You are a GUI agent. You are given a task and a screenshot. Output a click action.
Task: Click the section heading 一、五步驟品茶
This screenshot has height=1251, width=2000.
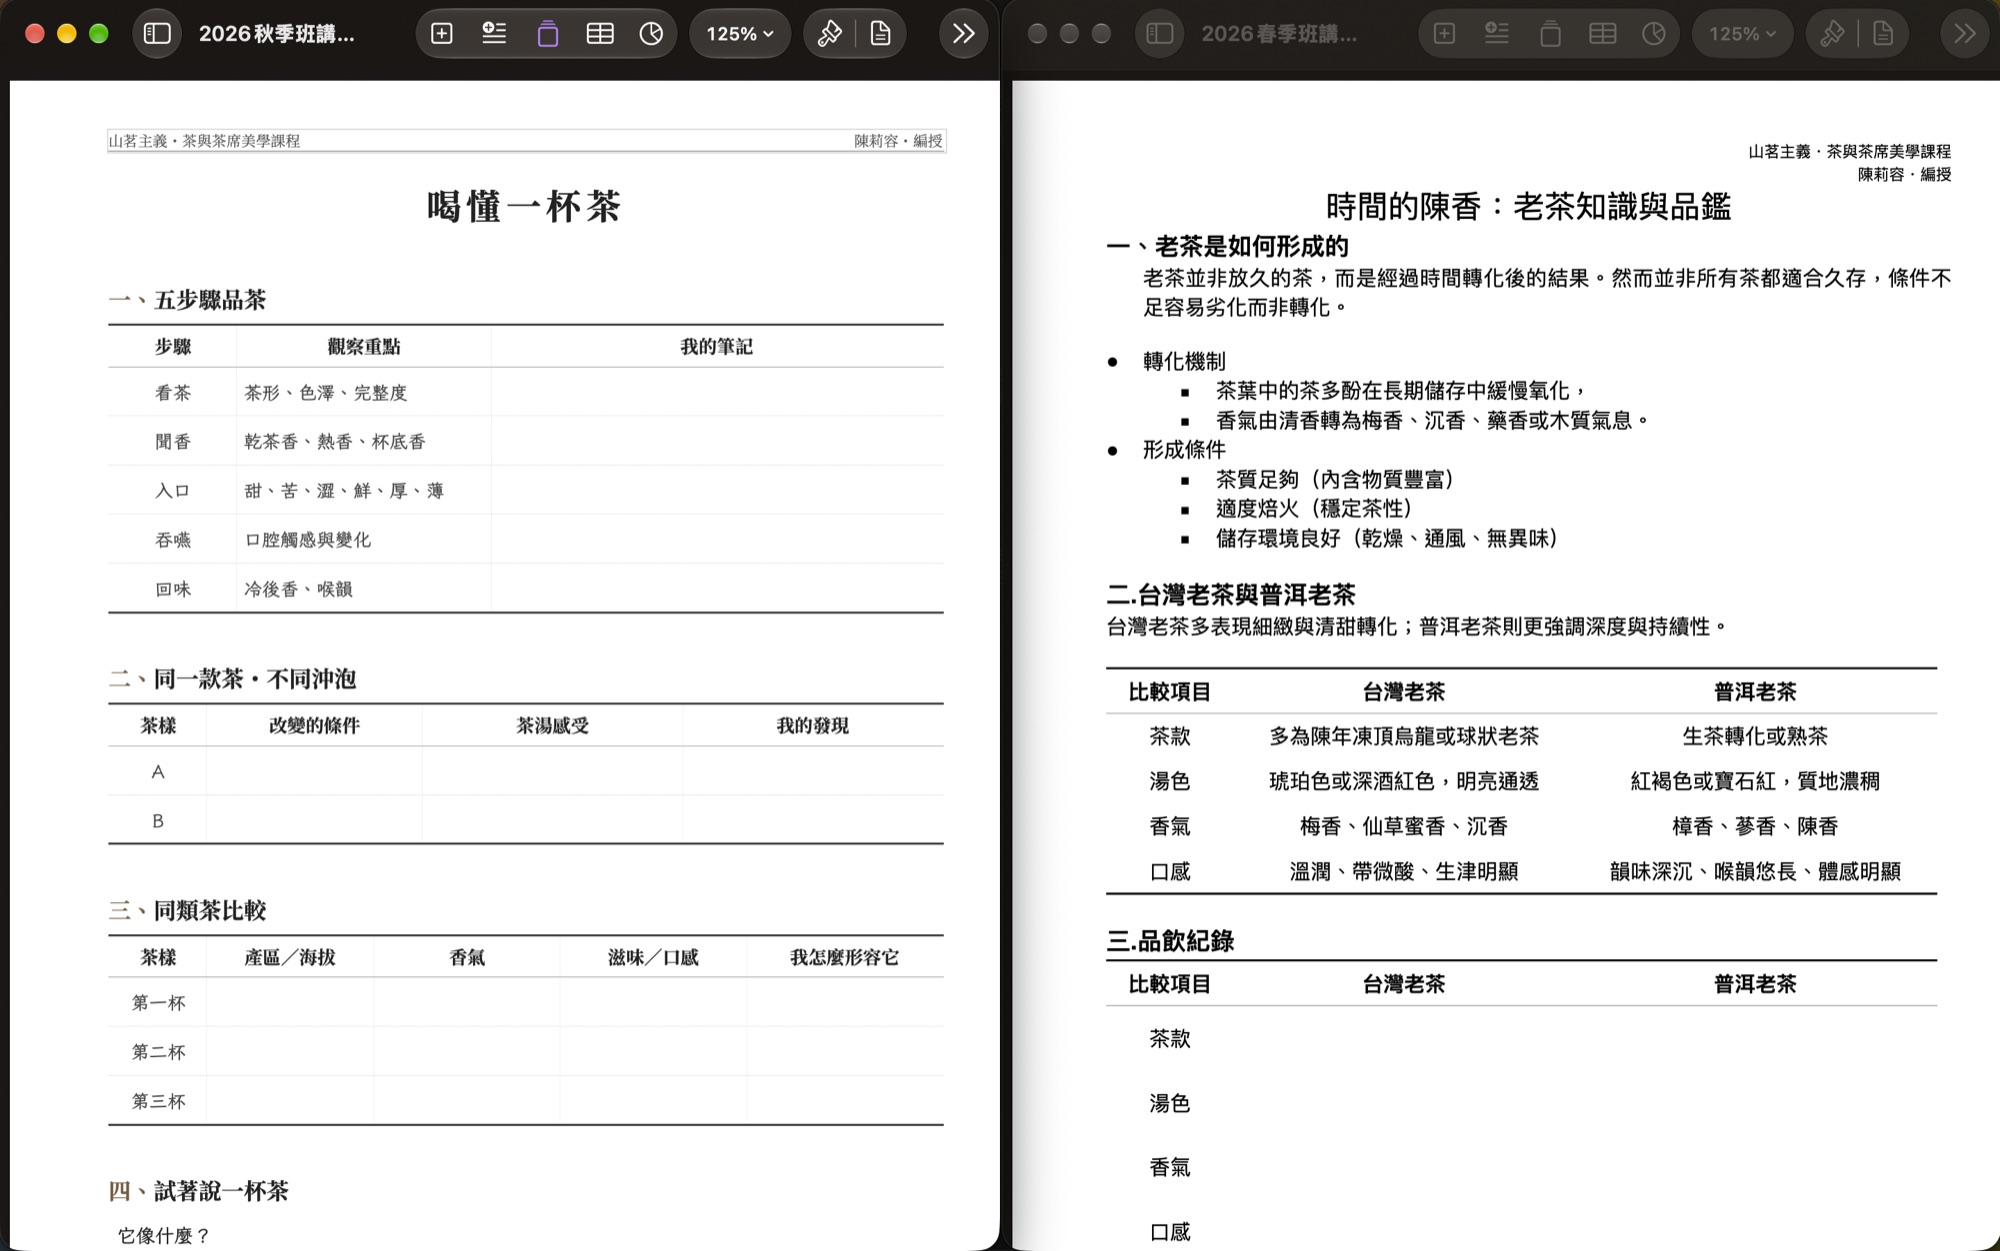pos(187,300)
